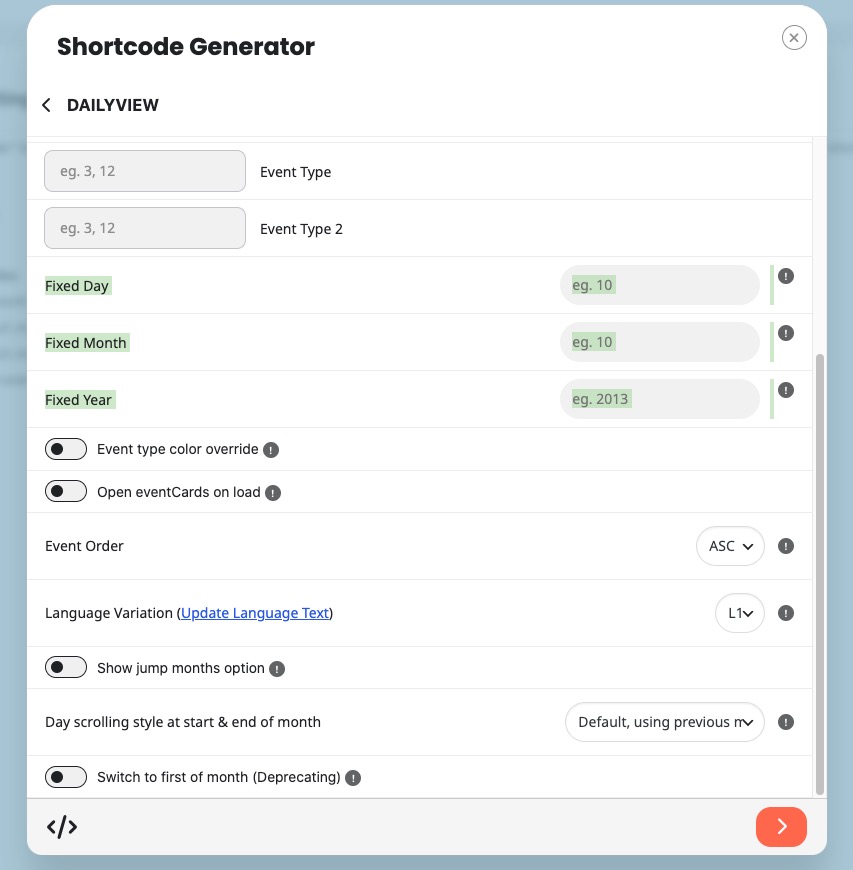Click info icon beside Show jump months option
This screenshot has width=853, height=870.
tap(277, 669)
